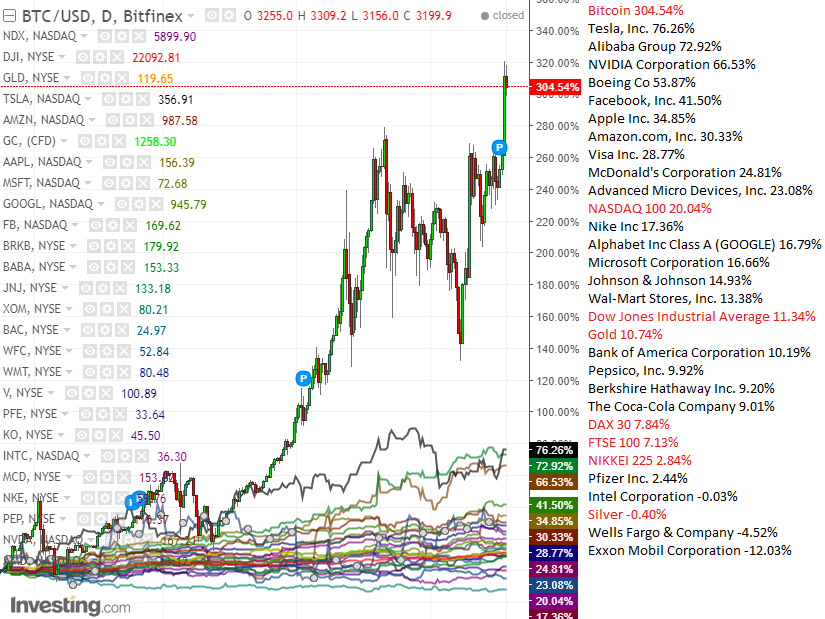Expand the AAPL, NASDAQ dropdown arrow
The width and height of the screenshot is (825, 619).
[89, 162]
